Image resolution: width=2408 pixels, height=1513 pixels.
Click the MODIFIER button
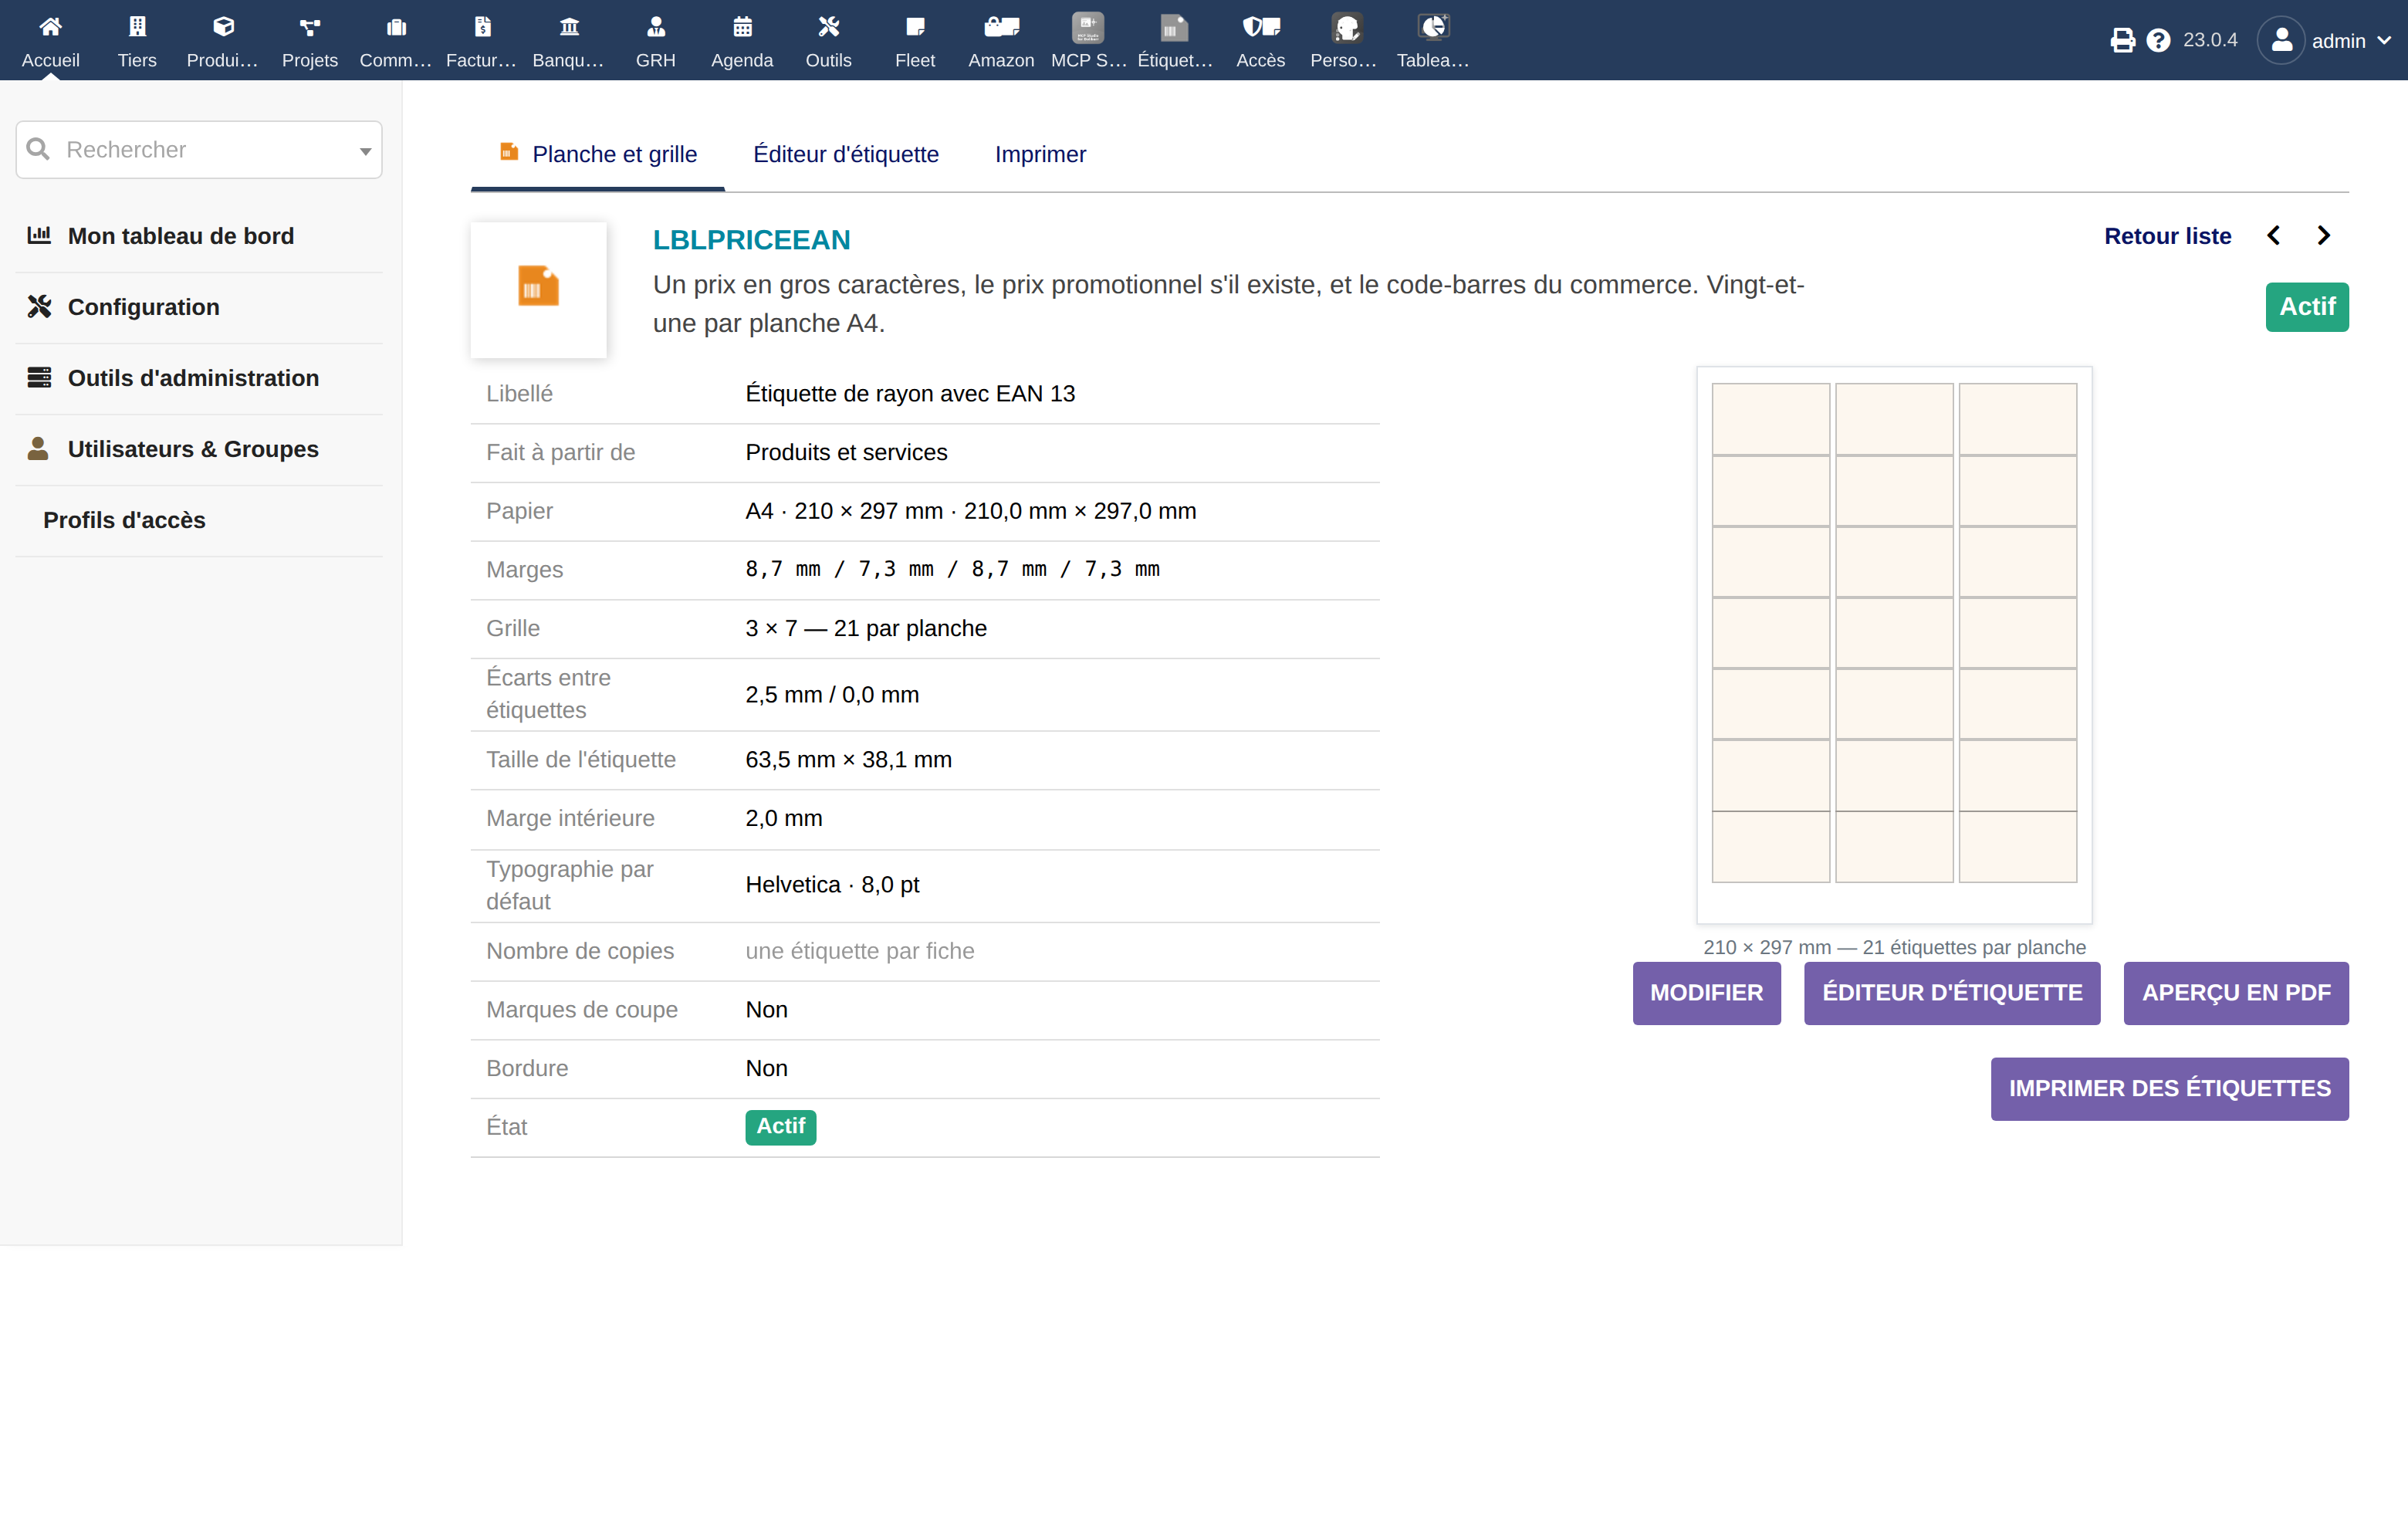(x=1706, y=993)
